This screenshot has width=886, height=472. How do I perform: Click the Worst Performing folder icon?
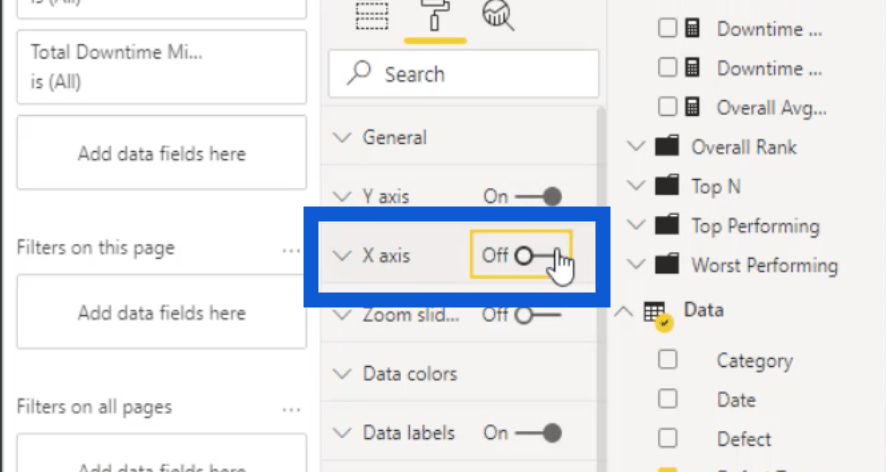pyautogui.click(x=667, y=265)
